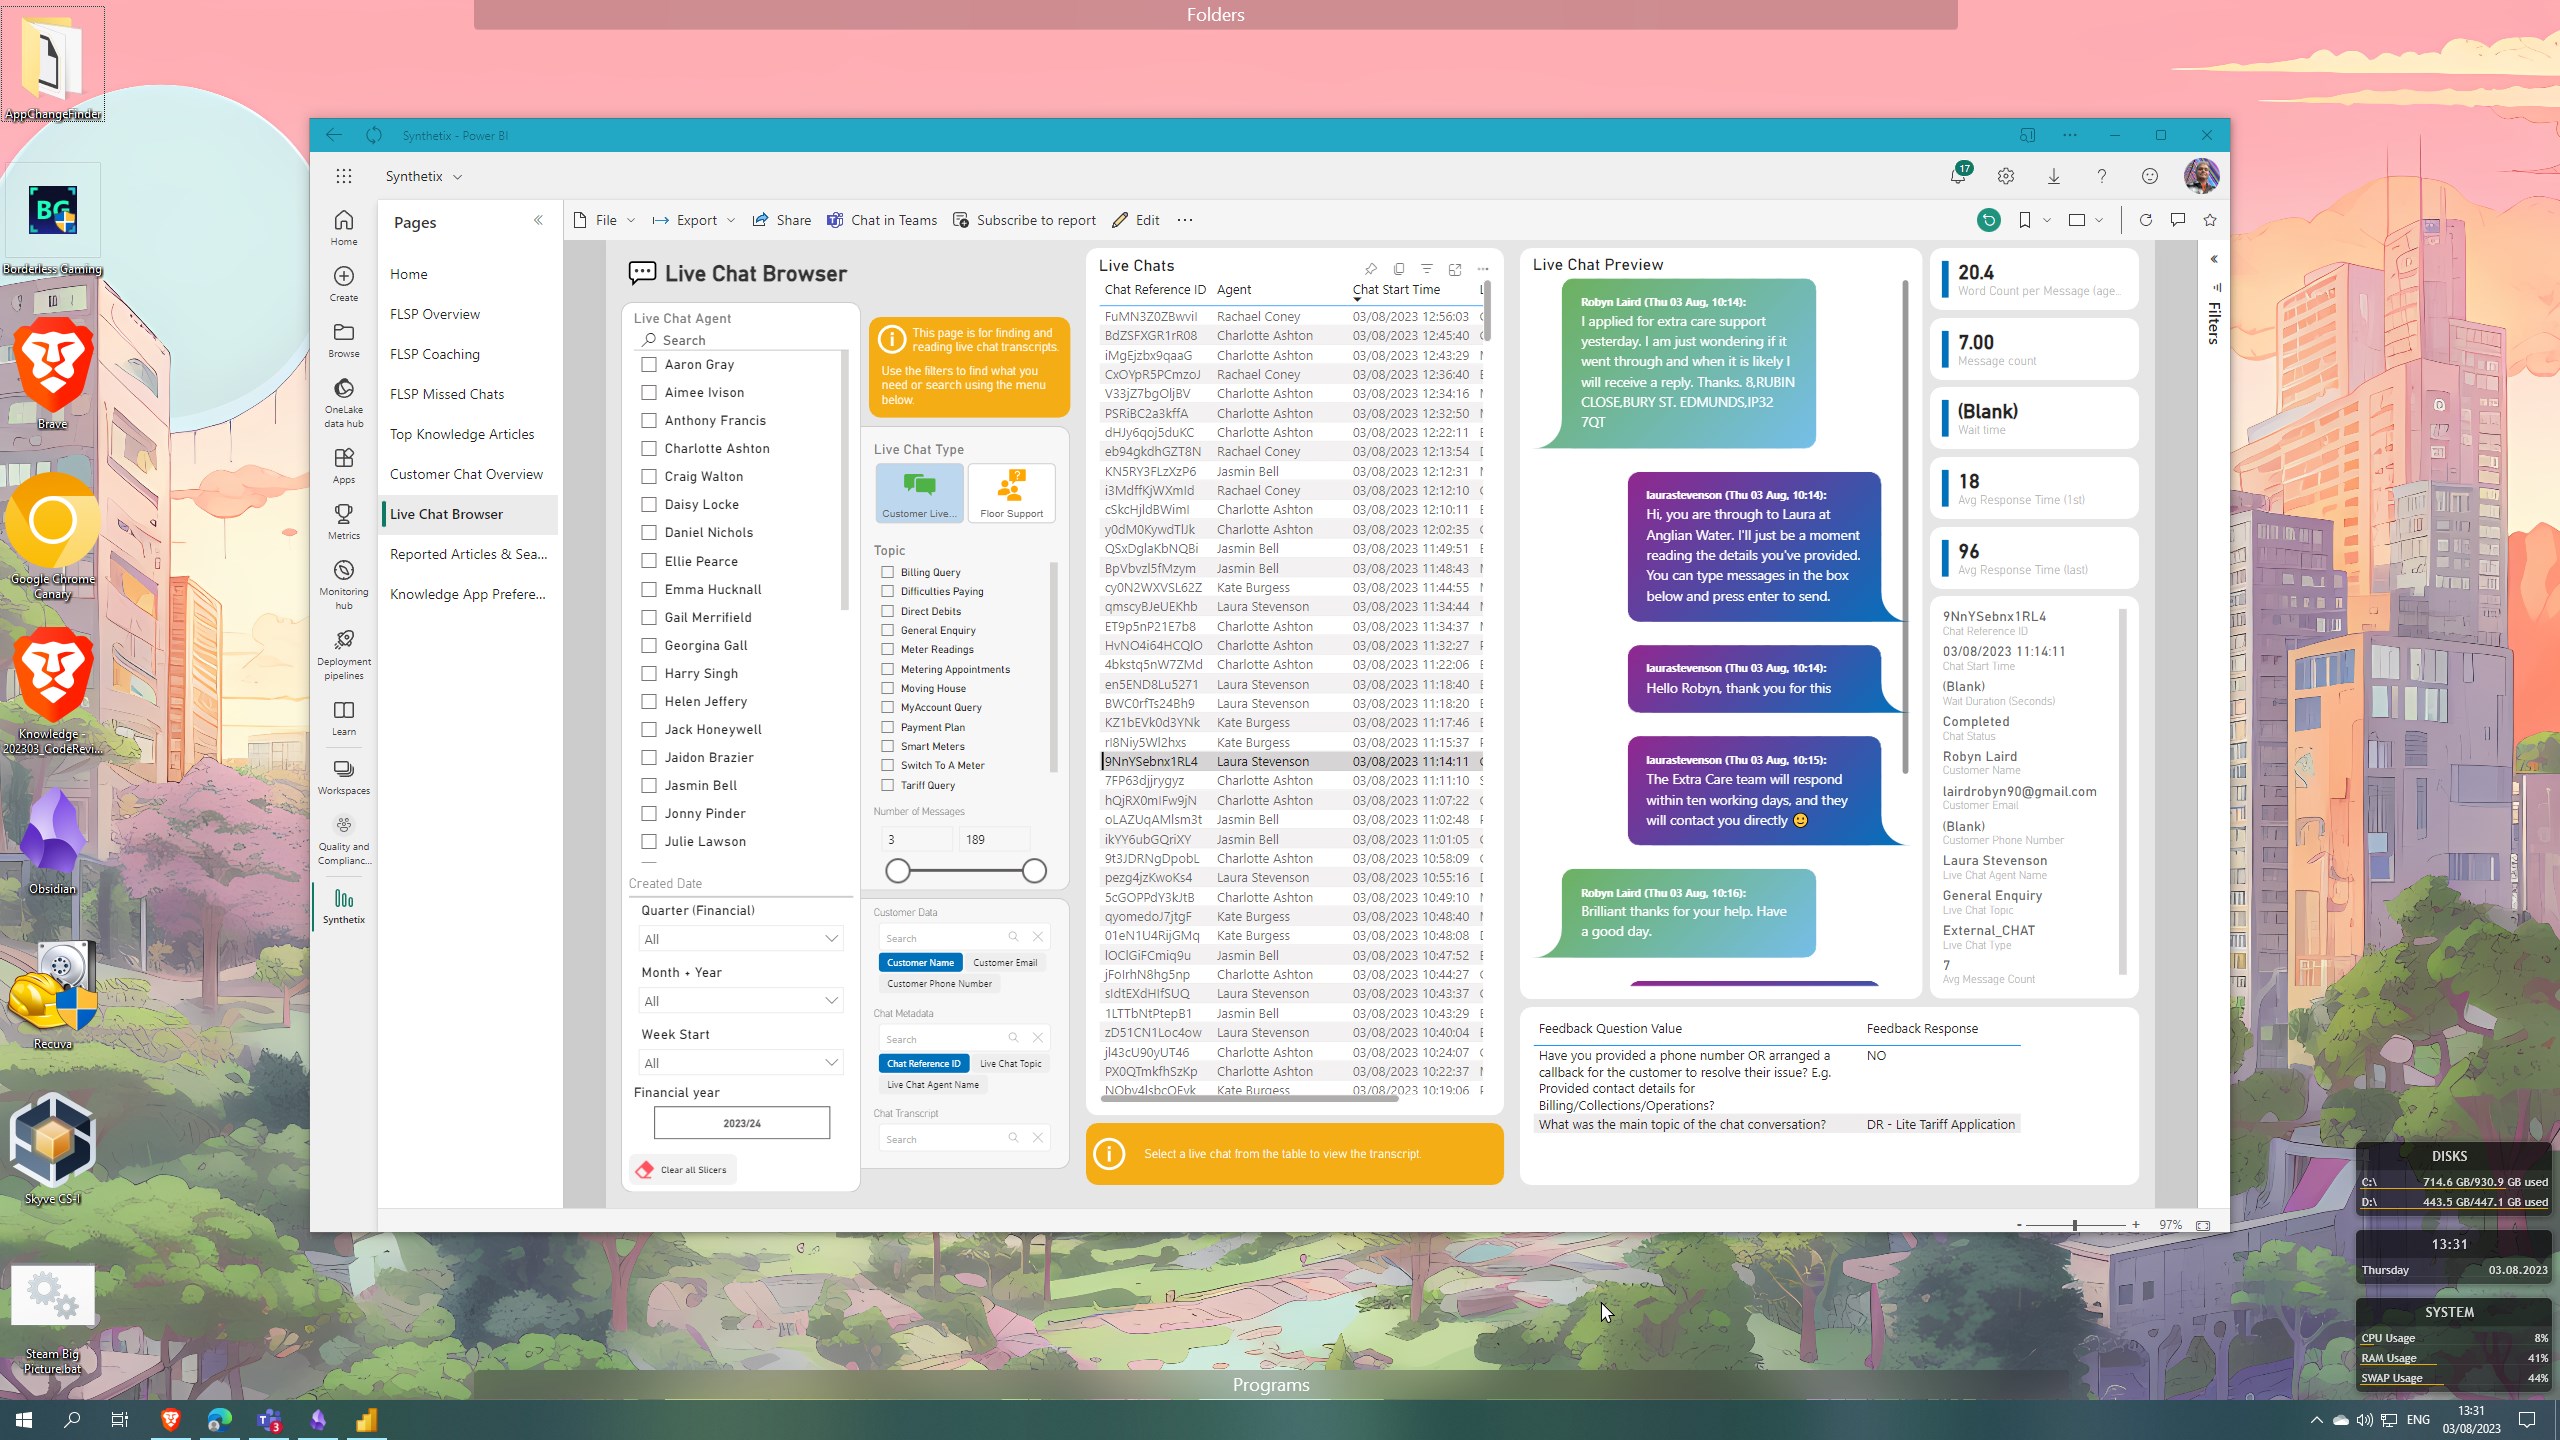Open focus mode on Live Chats table
2560x1440 pixels.
click(x=1455, y=269)
